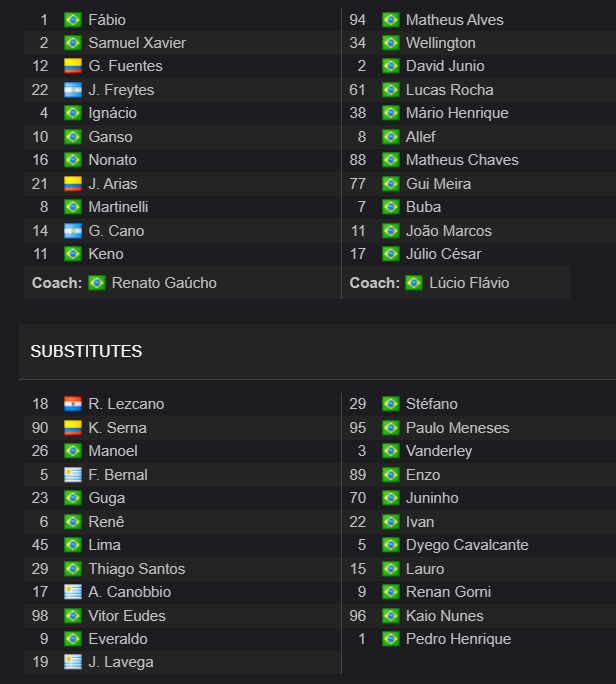Open coach Renato Gaúcho's page
Viewport: 616px width, 684px height.
click(x=164, y=283)
